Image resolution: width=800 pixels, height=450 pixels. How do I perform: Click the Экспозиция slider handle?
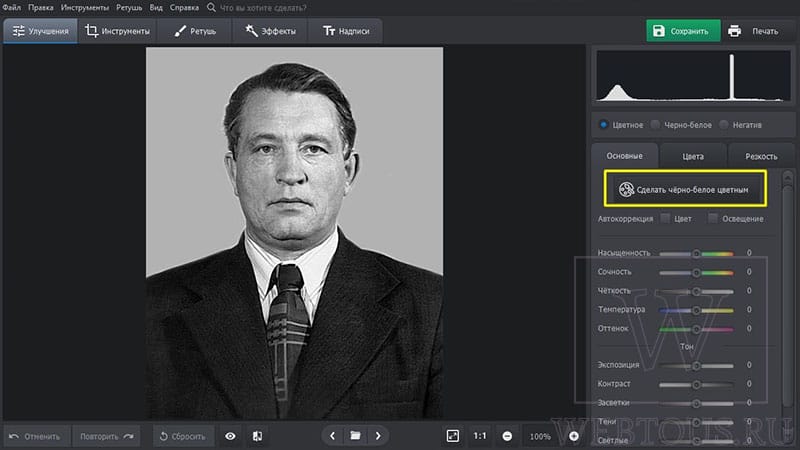click(696, 365)
